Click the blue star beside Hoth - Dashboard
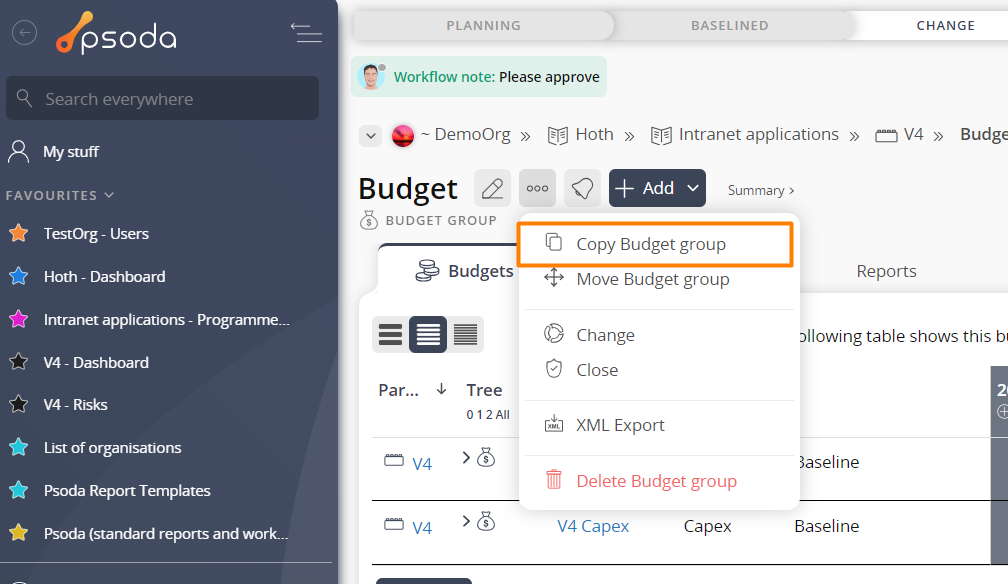This screenshot has width=1008, height=584. pos(19,276)
